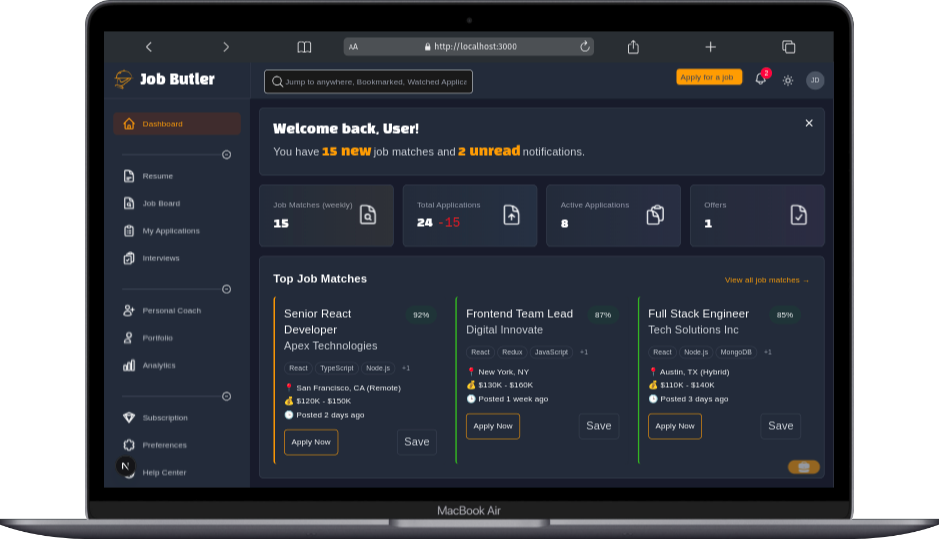939x539 pixels.
Task: Open the browser share icon
Action: pyautogui.click(x=633, y=47)
